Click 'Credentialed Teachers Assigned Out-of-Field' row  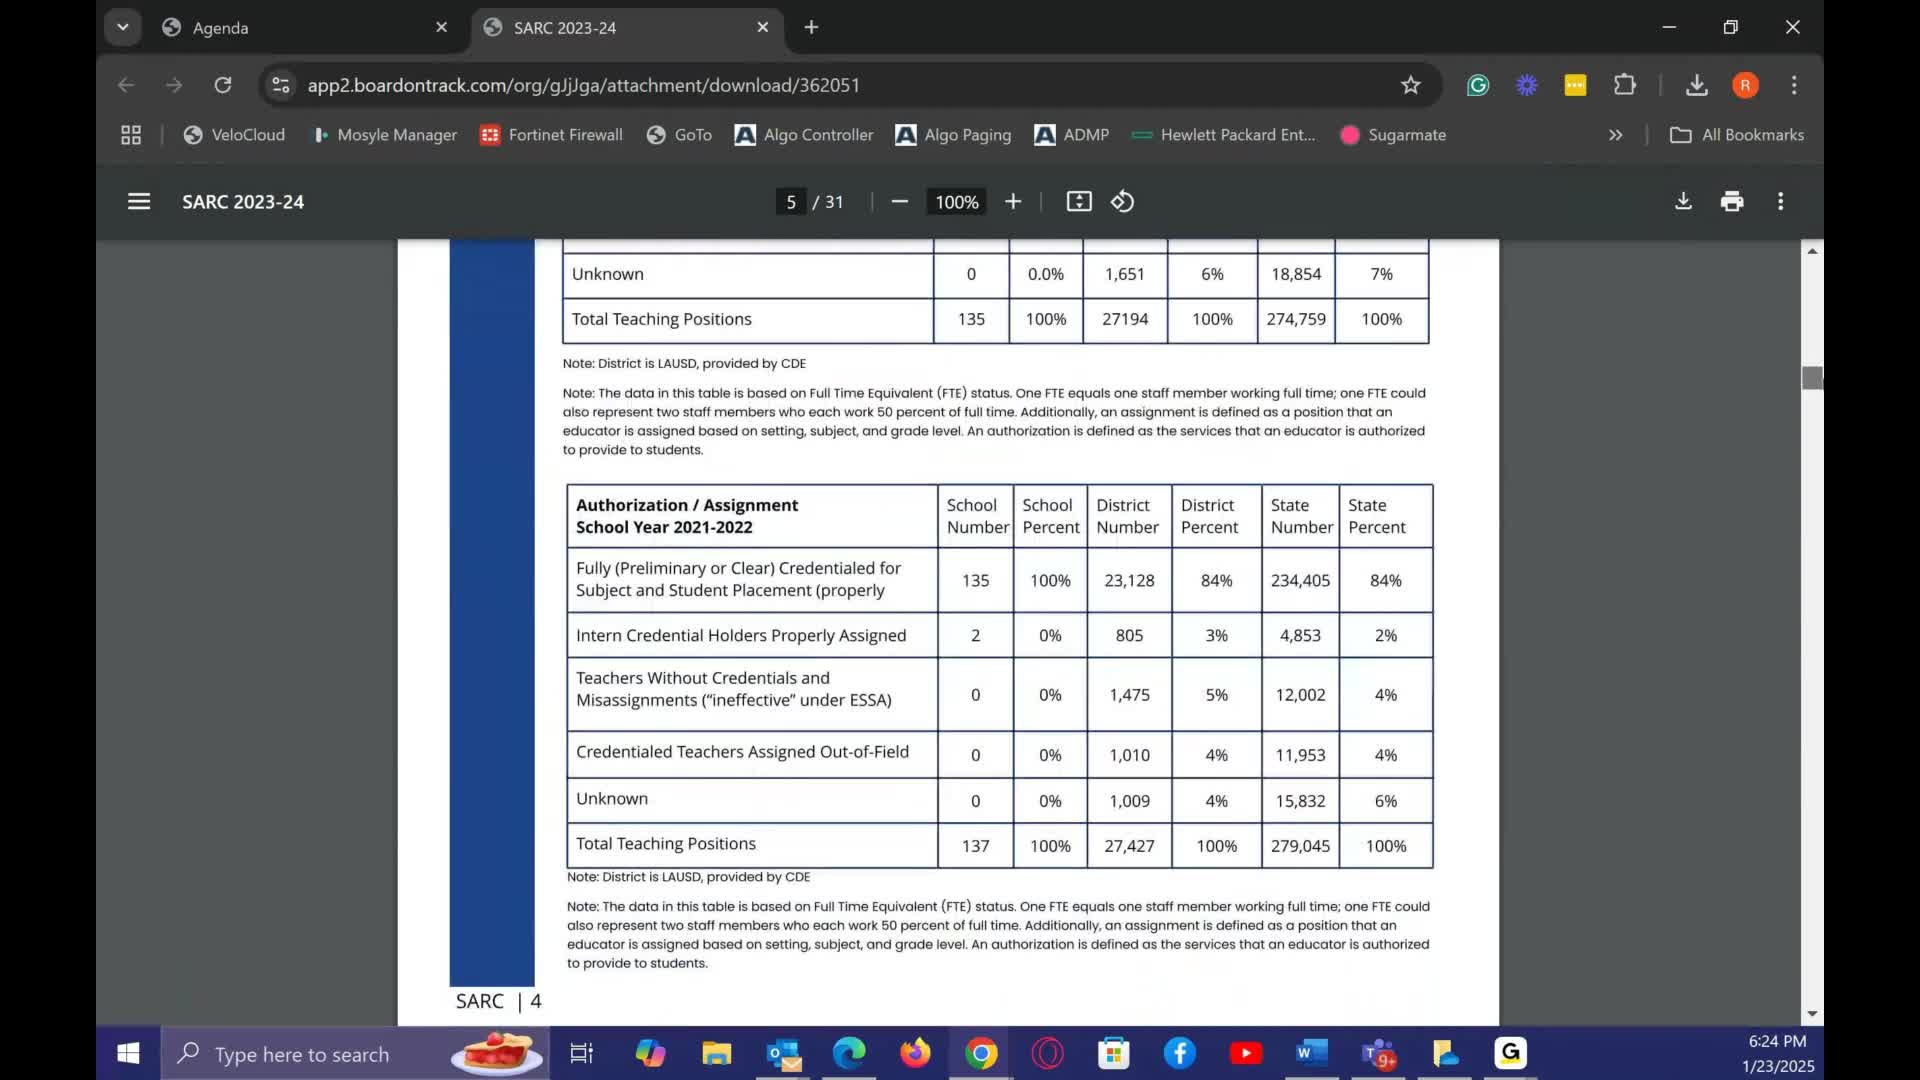tap(1000, 754)
